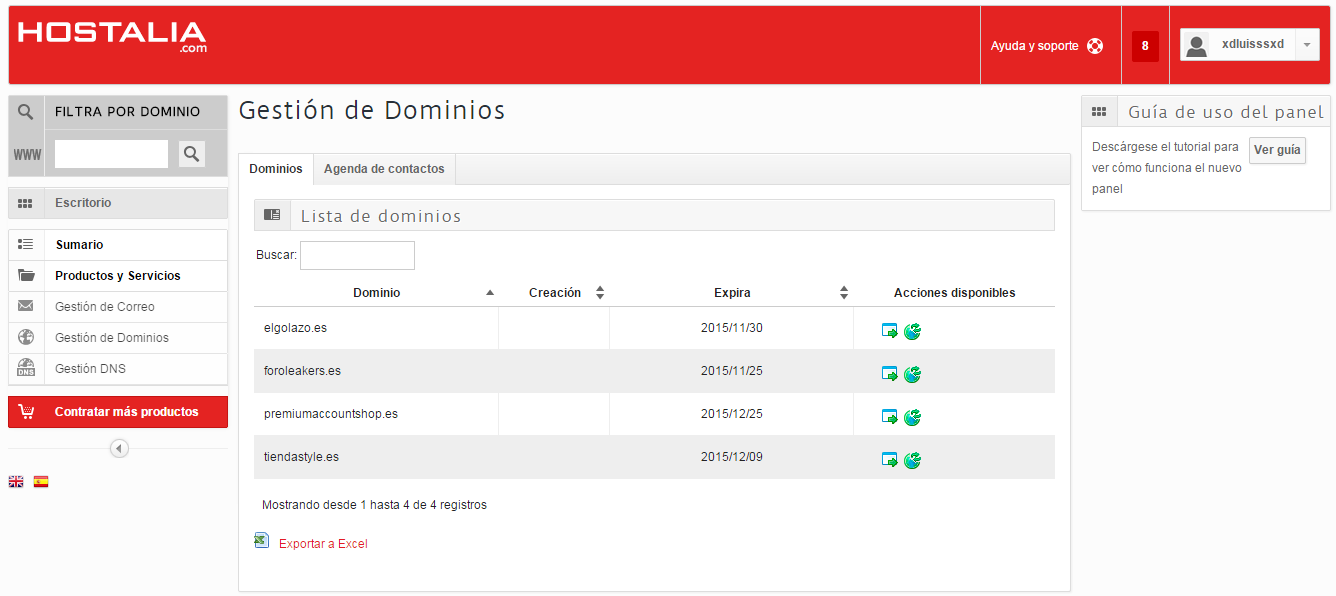
Task: Click the Mostrando desde 1 hasta 4 text
Action: [x=374, y=505]
